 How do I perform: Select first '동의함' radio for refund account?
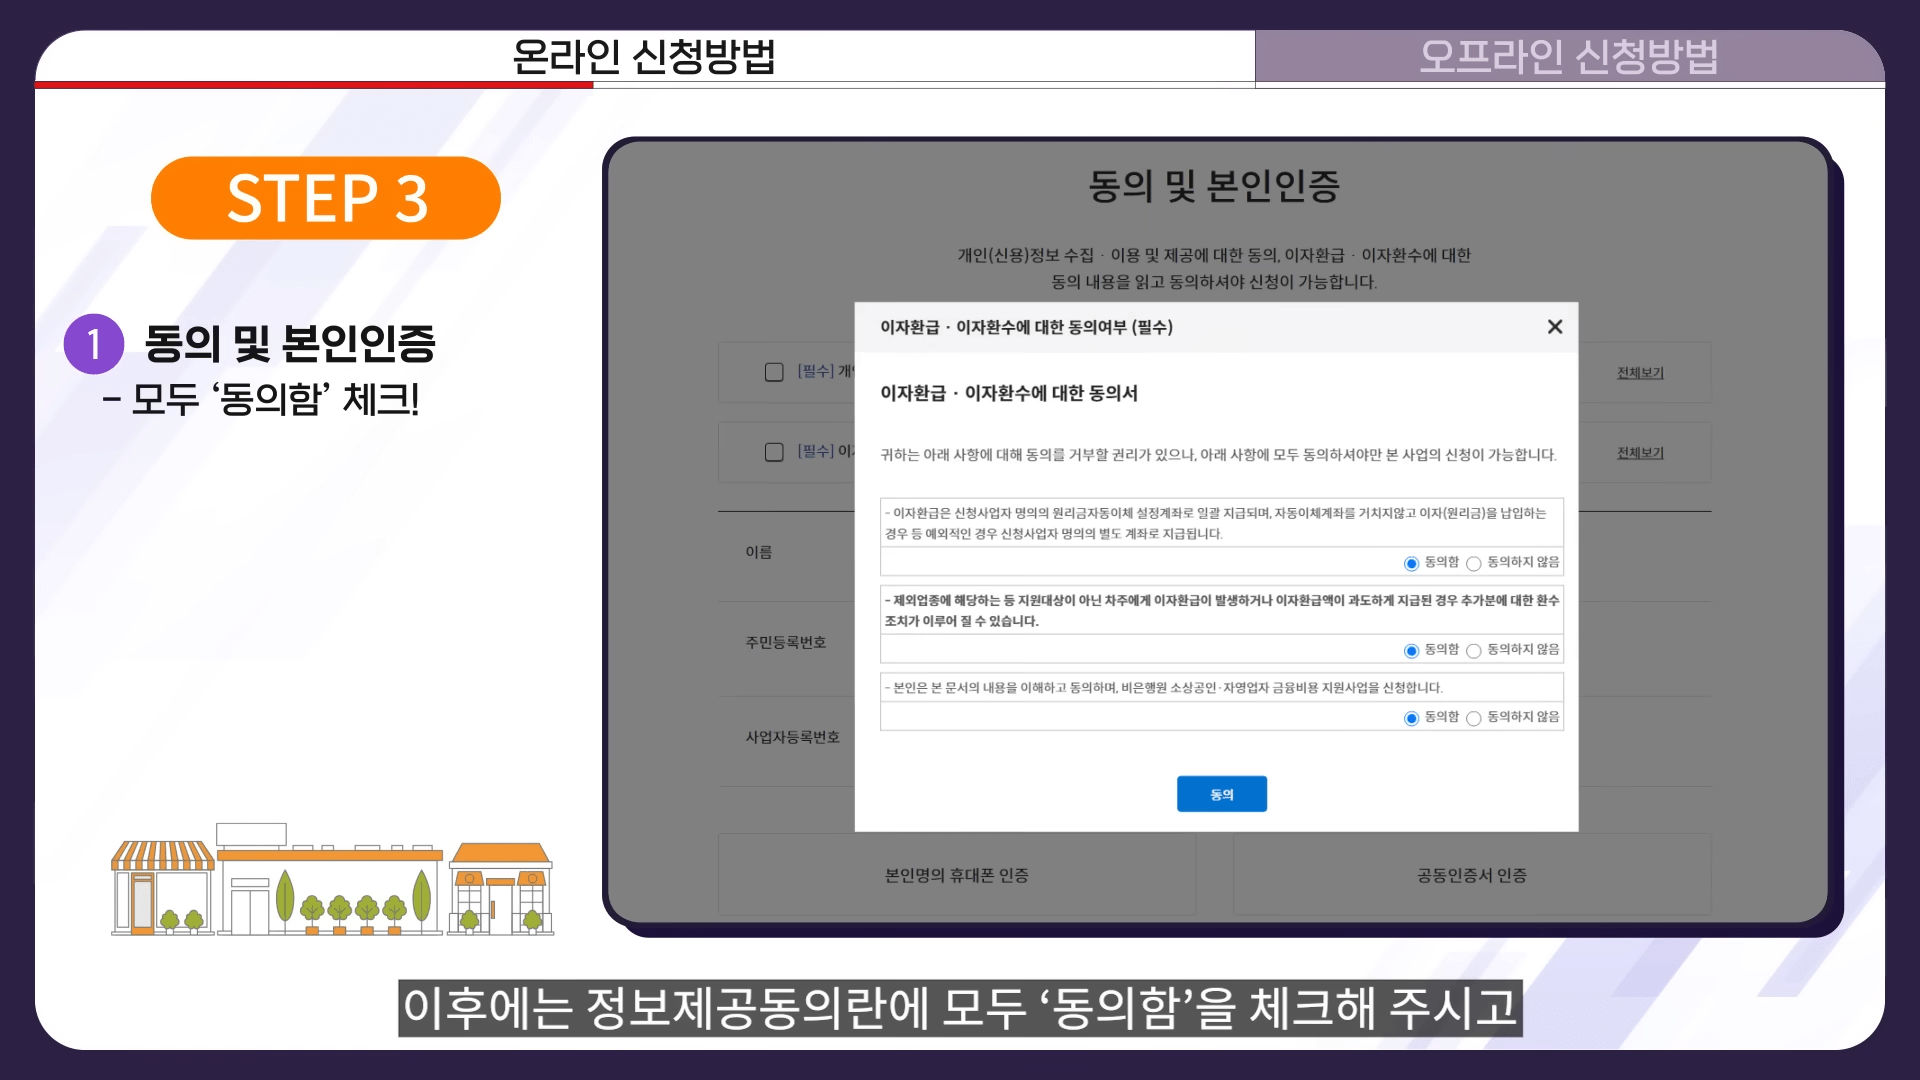(1411, 564)
